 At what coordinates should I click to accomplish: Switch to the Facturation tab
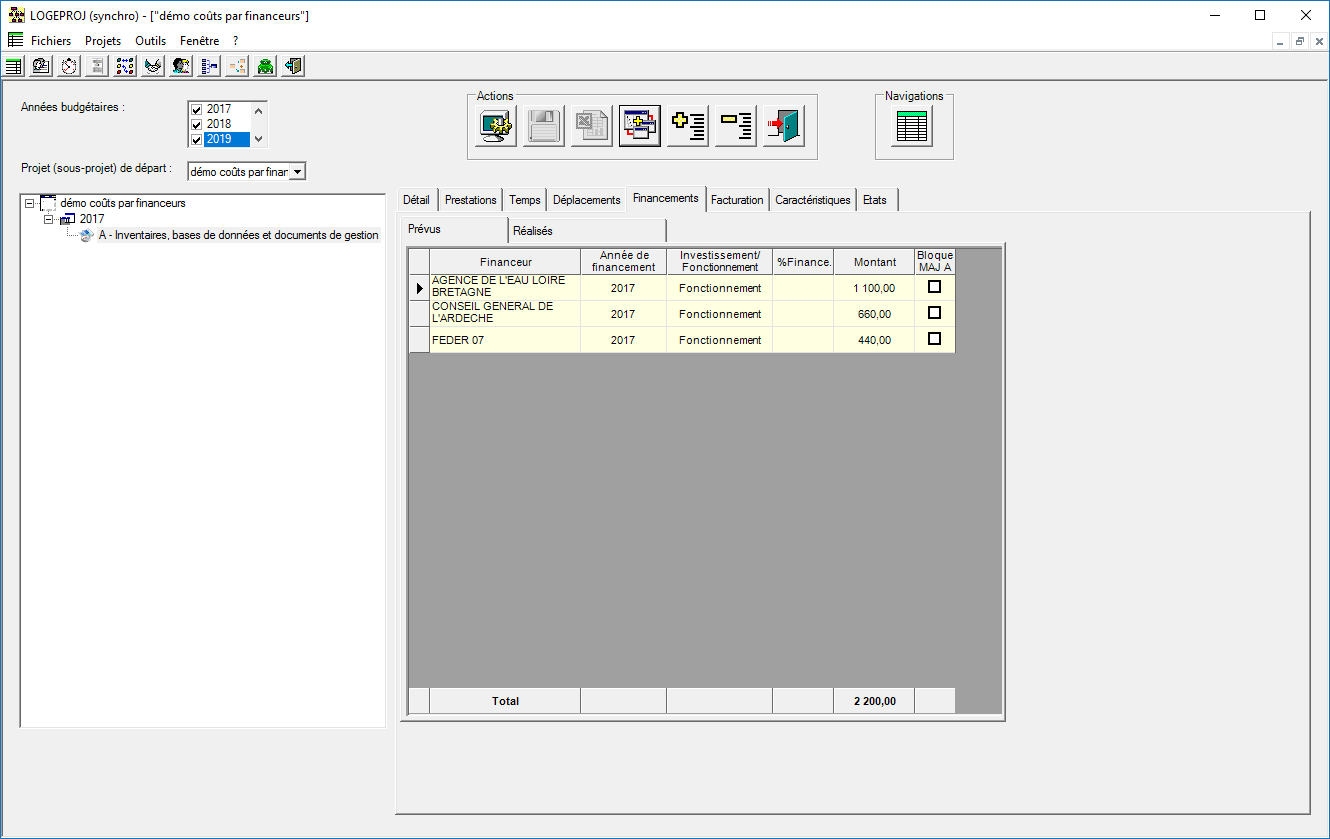tap(737, 200)
